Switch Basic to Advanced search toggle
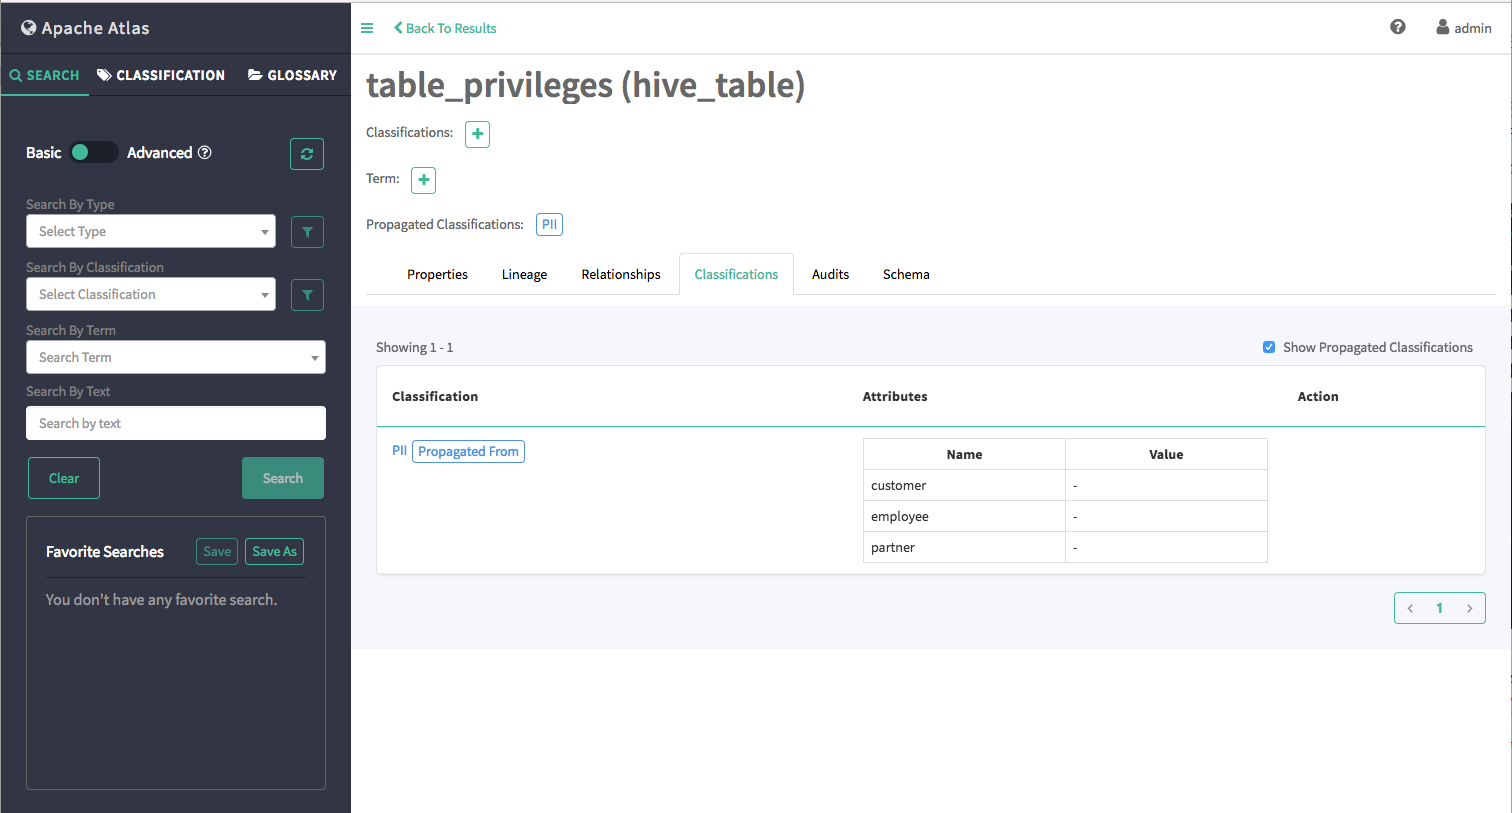The height and width of the screenshot is (813, 1512). pyautogui.click(x=94, y=152)
